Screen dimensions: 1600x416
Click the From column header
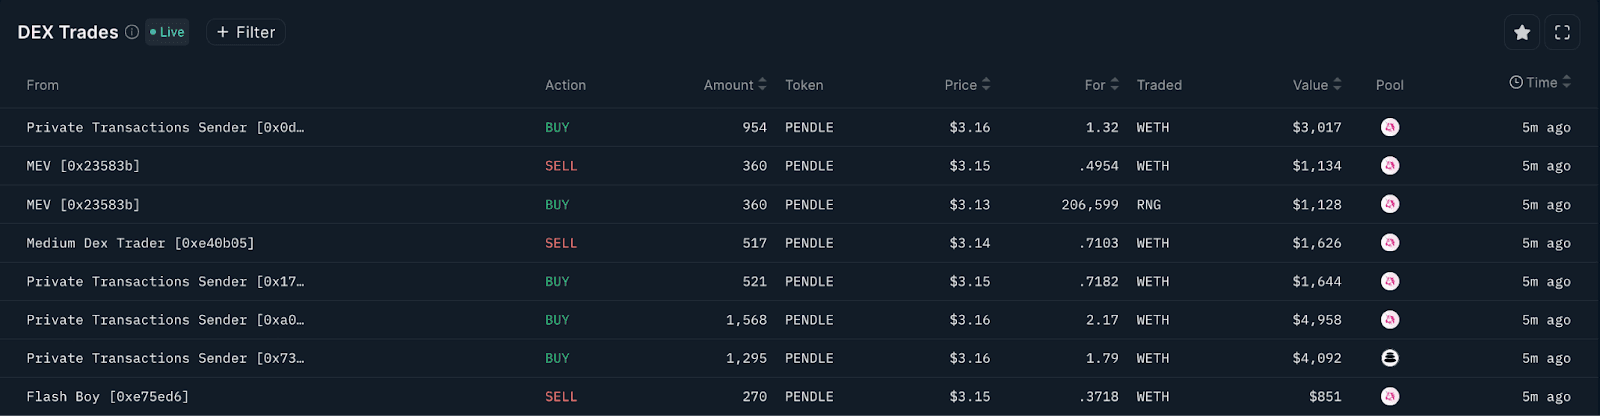tap(42, 85)
